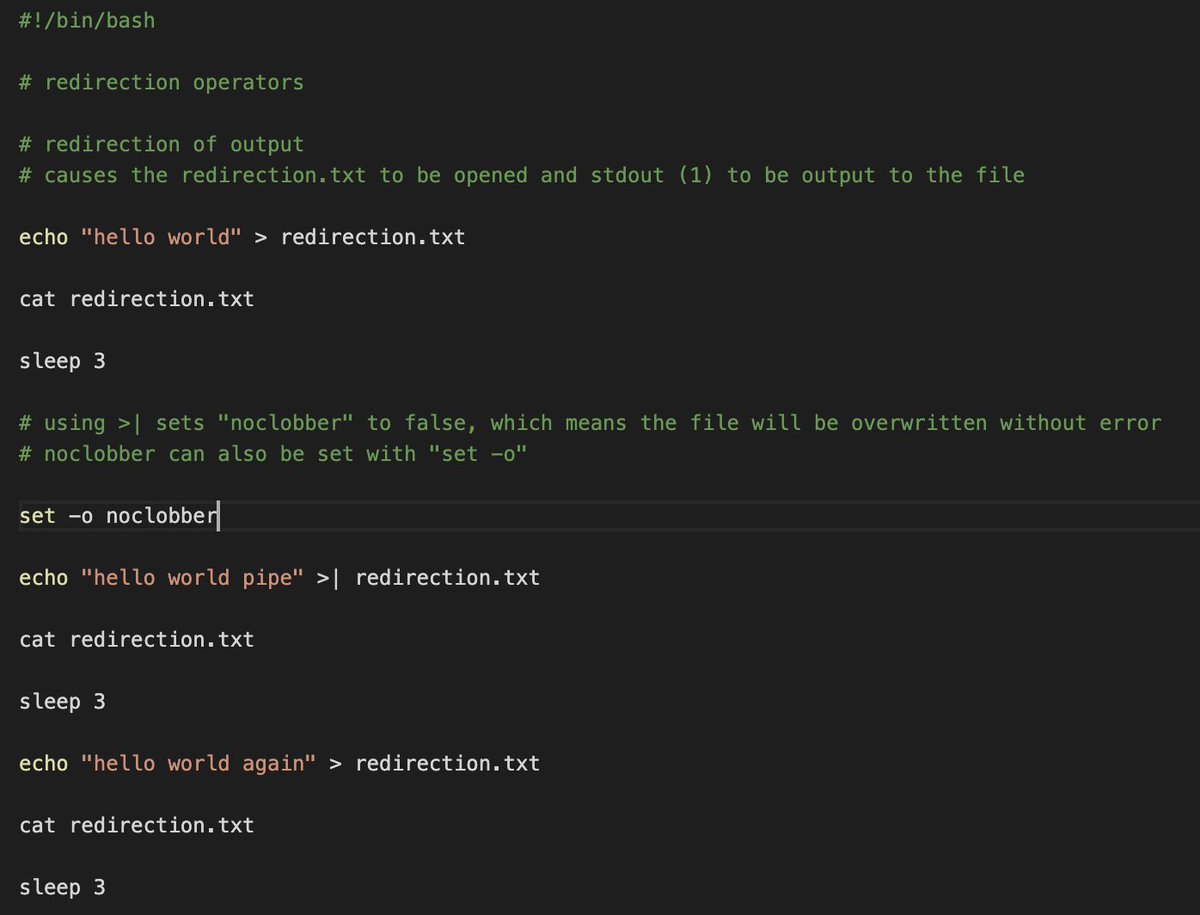Click the first 'cat redirection.txt' line
Screen dimensions: 1200x915
pyautogui.click(x=137, y=299)
